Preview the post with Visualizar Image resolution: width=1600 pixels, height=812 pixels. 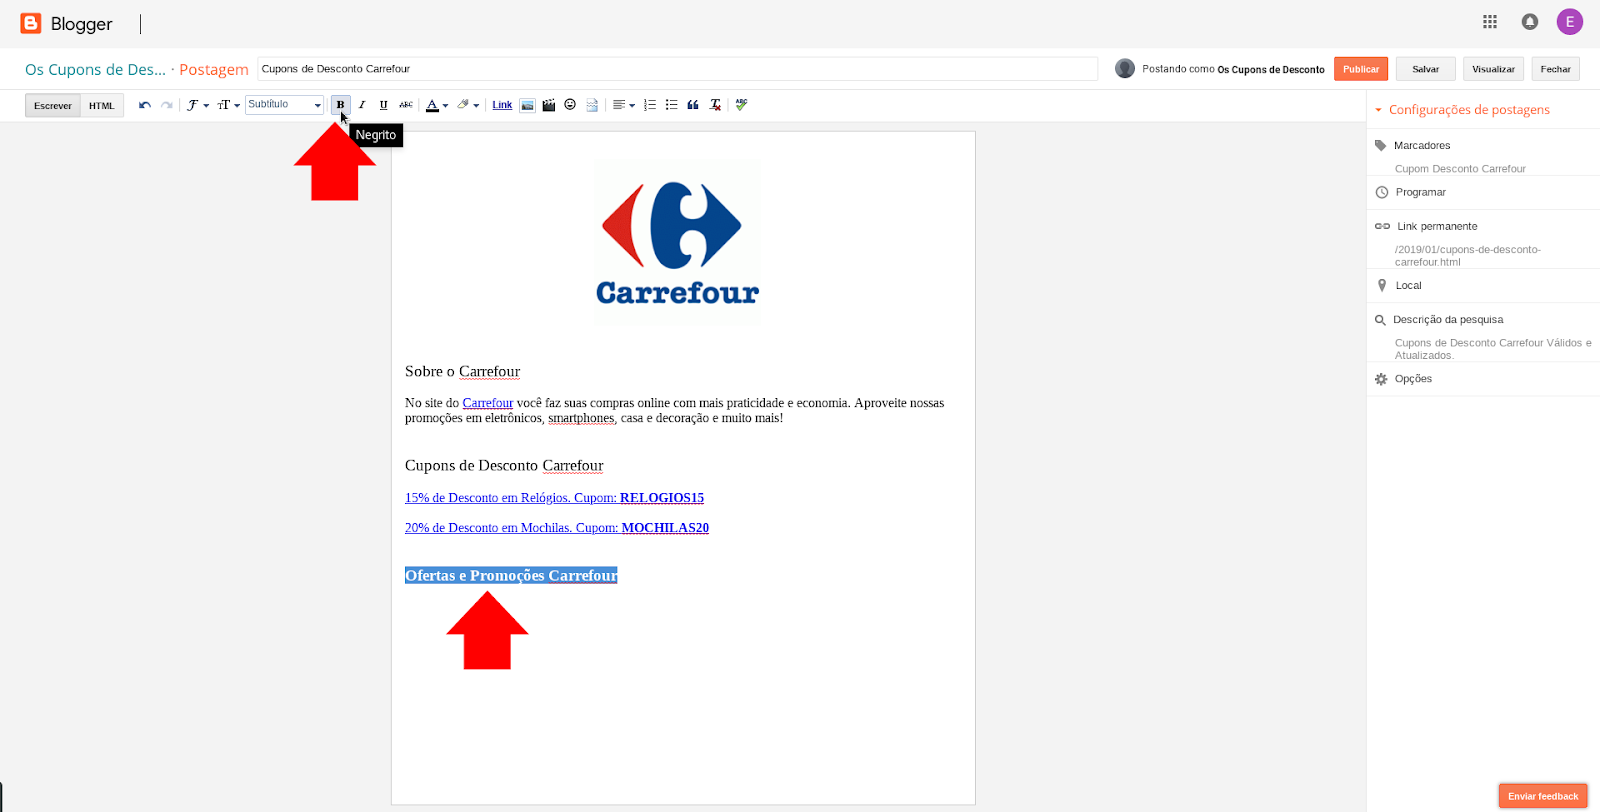pyautogui.click(x=1493, y=69)
